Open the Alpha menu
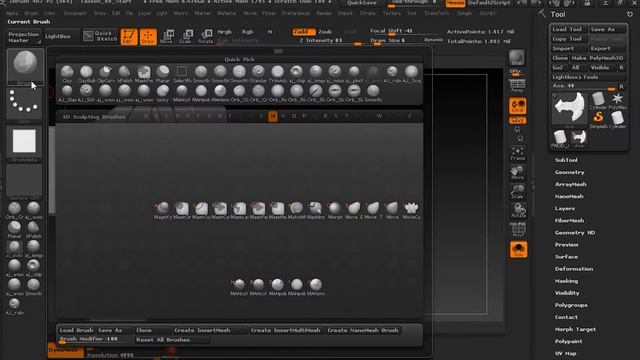Viewport: 640px width, 360px height. (x=11, y=13)
